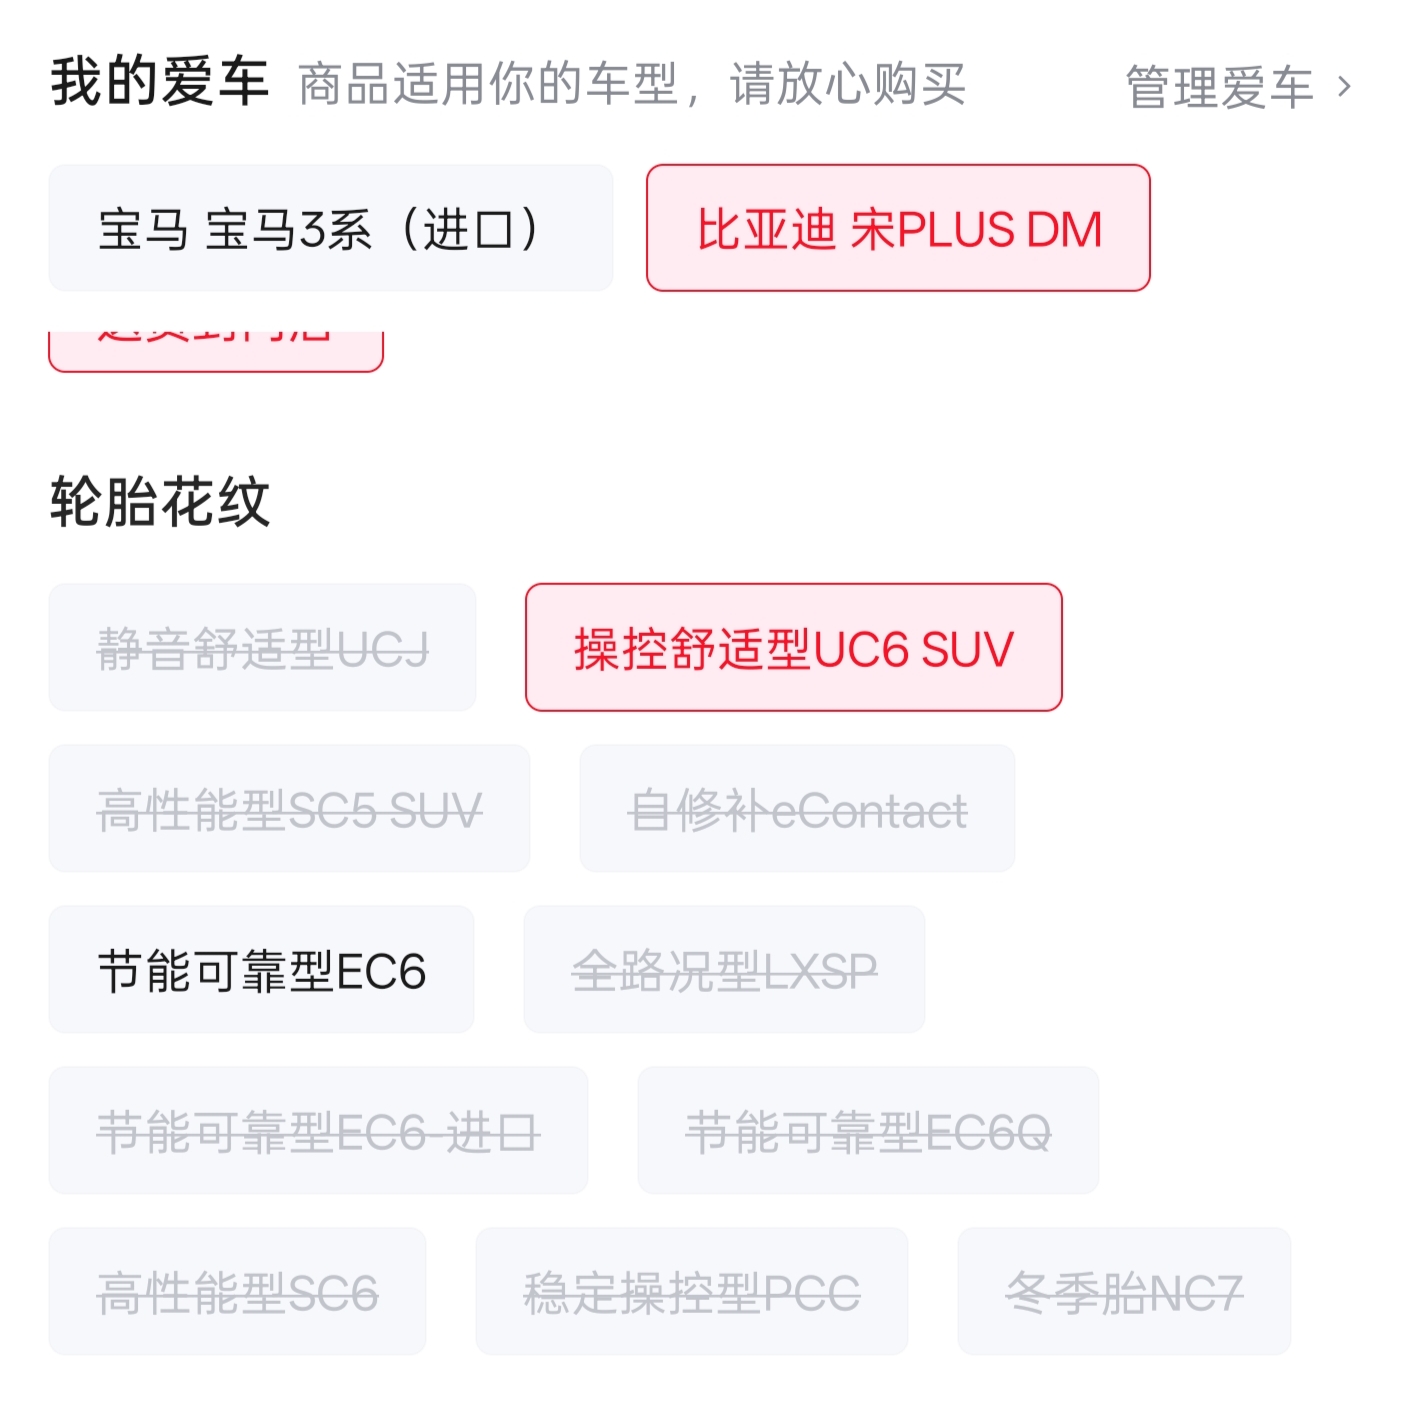Select the 节能可靠型EC6 tread pattern
Image resolution: width=1424 pixels, height=1403 pixels.
(261, 970)
